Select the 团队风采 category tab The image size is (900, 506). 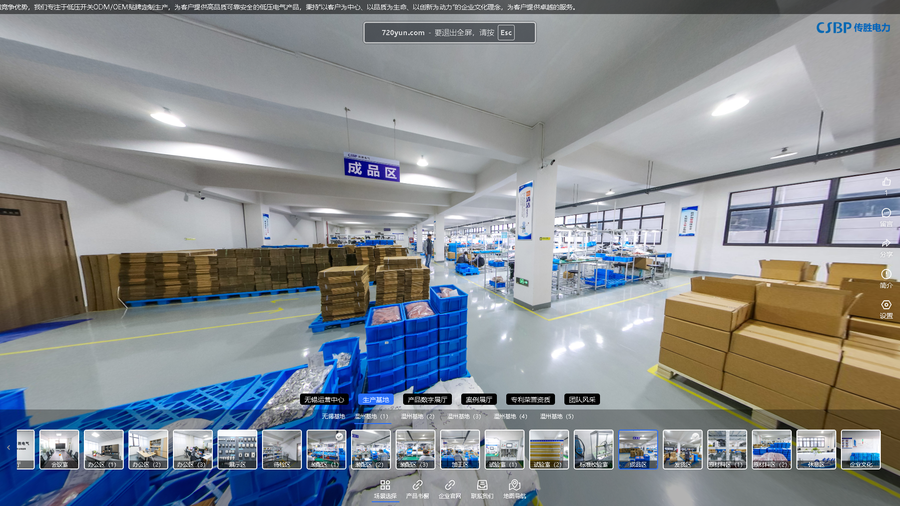[x=581, y=399]
